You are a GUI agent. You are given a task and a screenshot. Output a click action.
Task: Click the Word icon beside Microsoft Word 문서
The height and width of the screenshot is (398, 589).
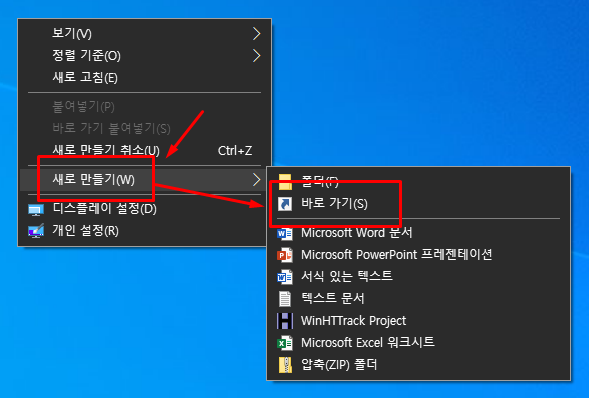point(285,234)
